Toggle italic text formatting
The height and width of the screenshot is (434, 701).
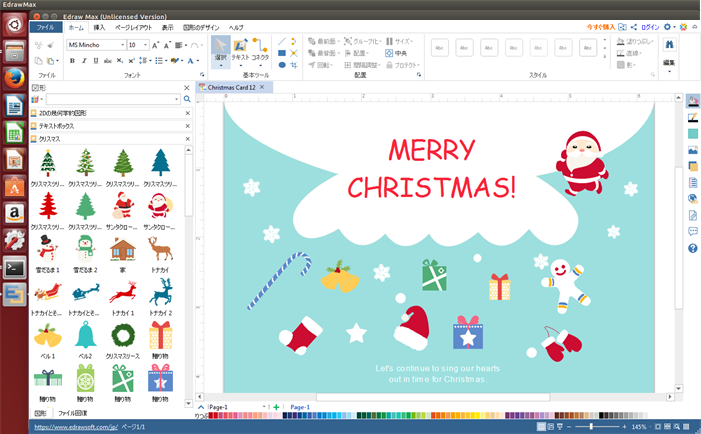tap(84, 61)
